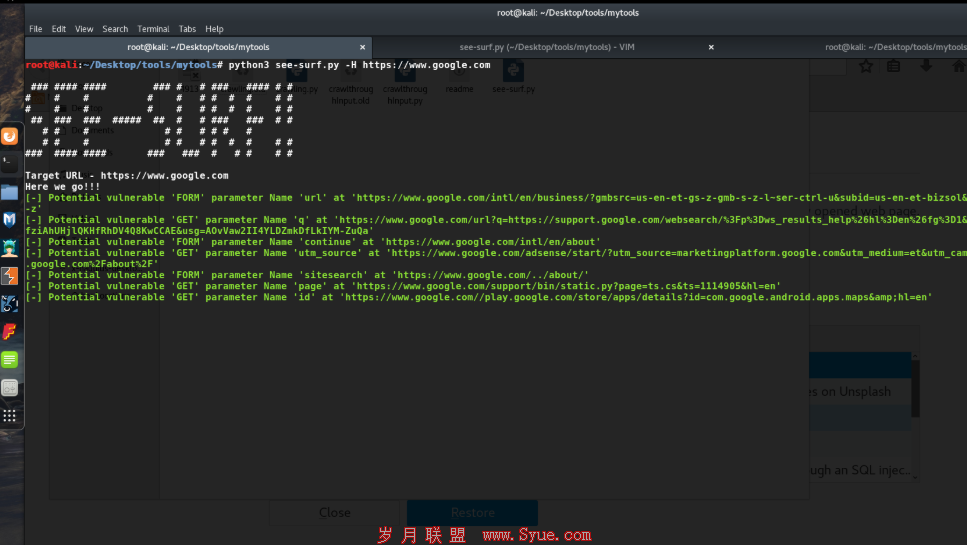Switch to the third root@kali terminal tab

(x=895, y=47)
